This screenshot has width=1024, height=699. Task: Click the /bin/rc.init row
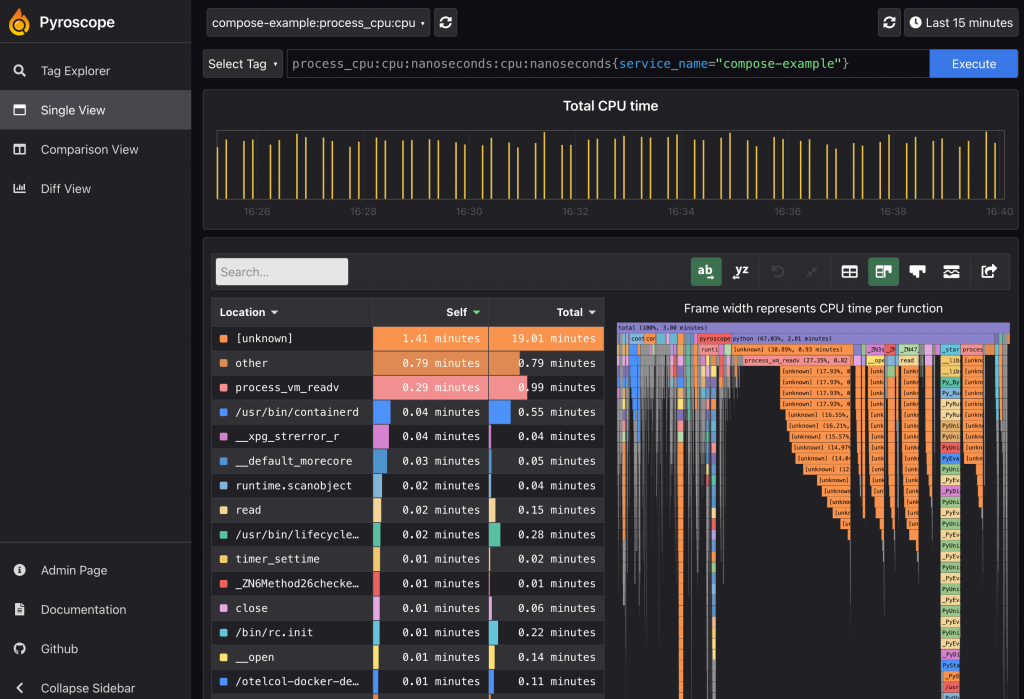tap(408, 632)
